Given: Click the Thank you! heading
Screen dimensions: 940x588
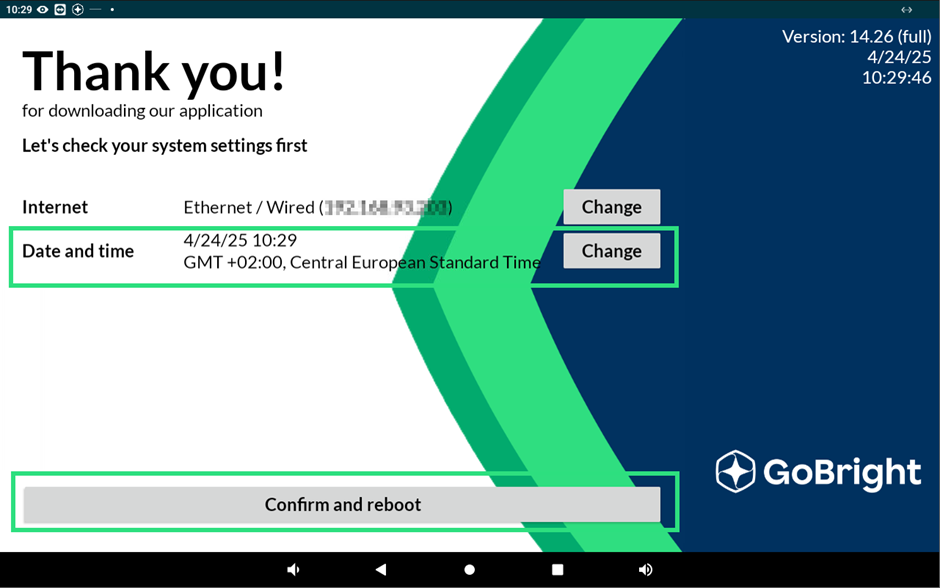Looking at the screenshot, I should (x=153, y=71).
